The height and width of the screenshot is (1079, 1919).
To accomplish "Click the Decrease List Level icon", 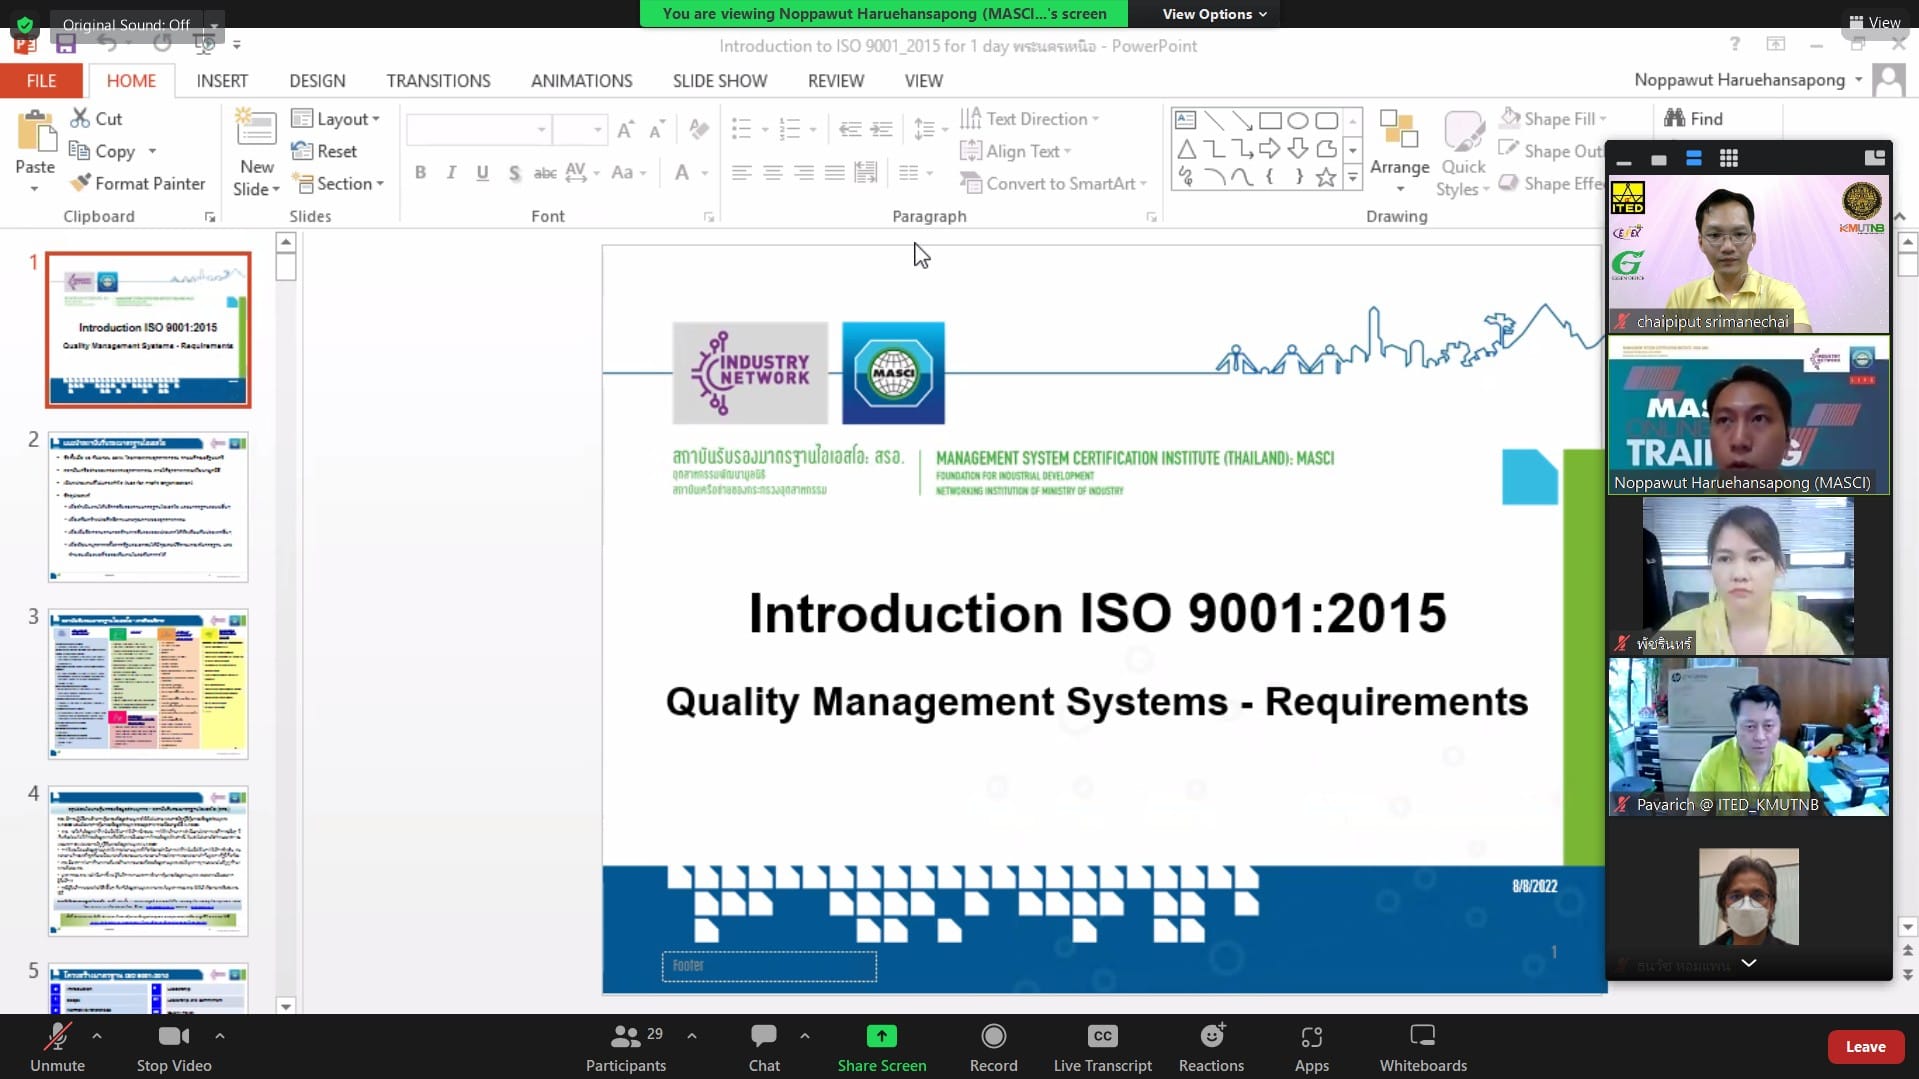I will point(850,129).
